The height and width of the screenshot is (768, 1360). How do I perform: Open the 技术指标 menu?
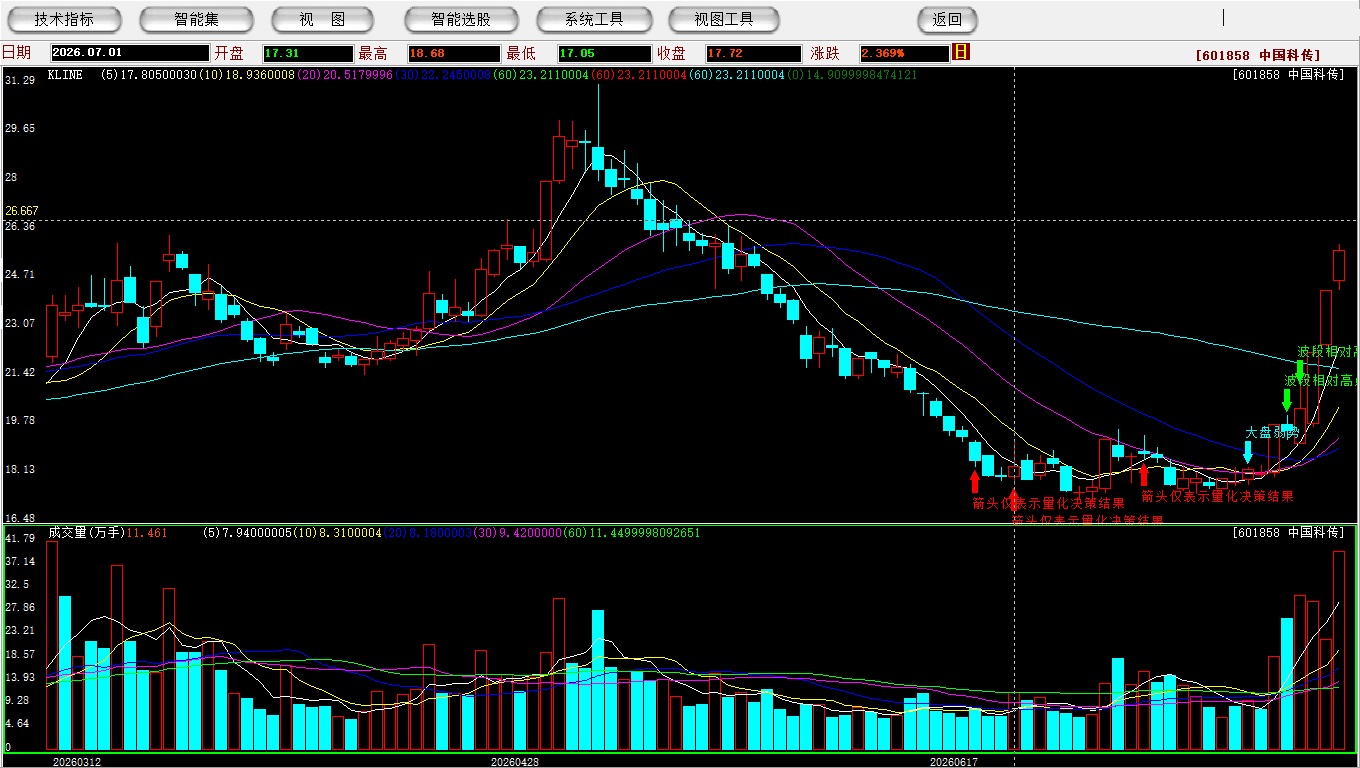tap(64, 19)
